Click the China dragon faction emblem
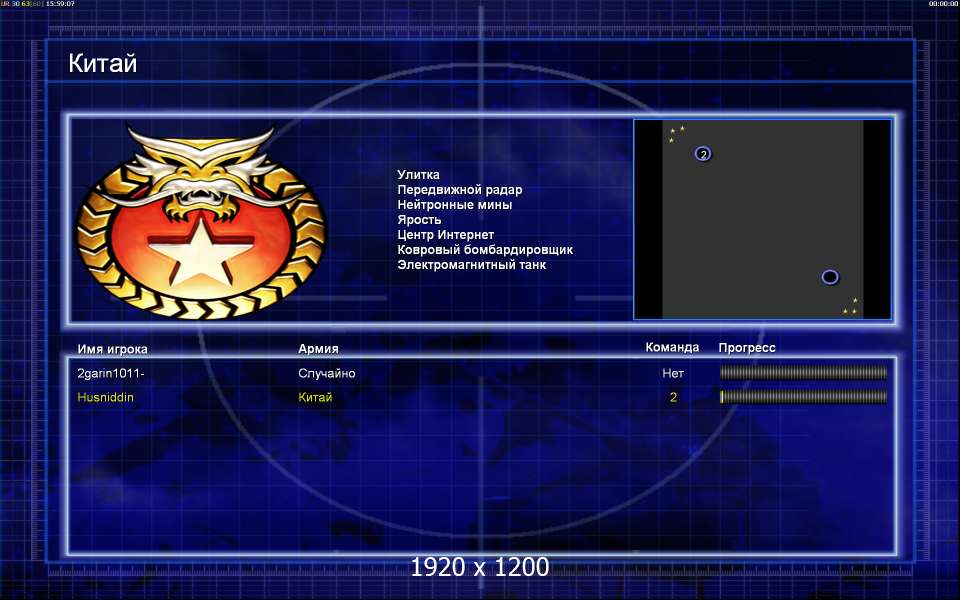This screenshot has width=960, height=600. tap(201, 222)
